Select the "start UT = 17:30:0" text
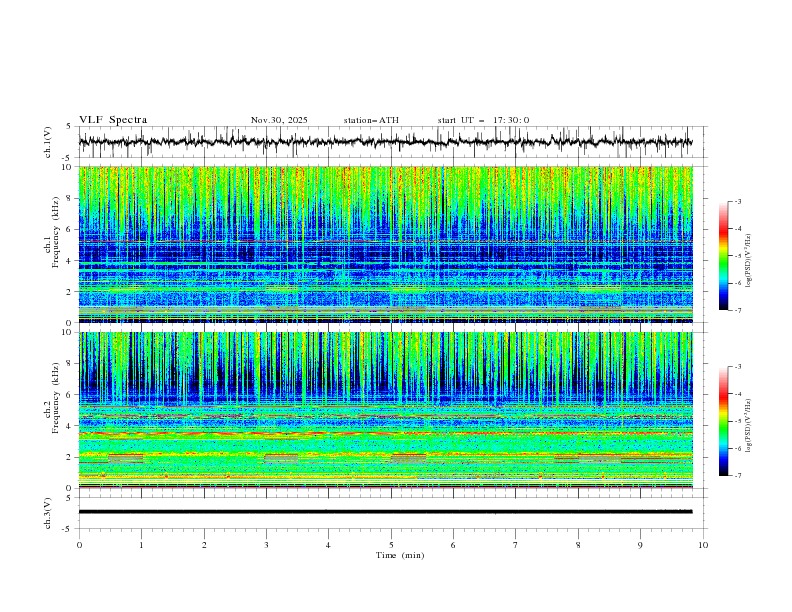The height and width of the screenshot is (612, 792). (x=483, y=120)
